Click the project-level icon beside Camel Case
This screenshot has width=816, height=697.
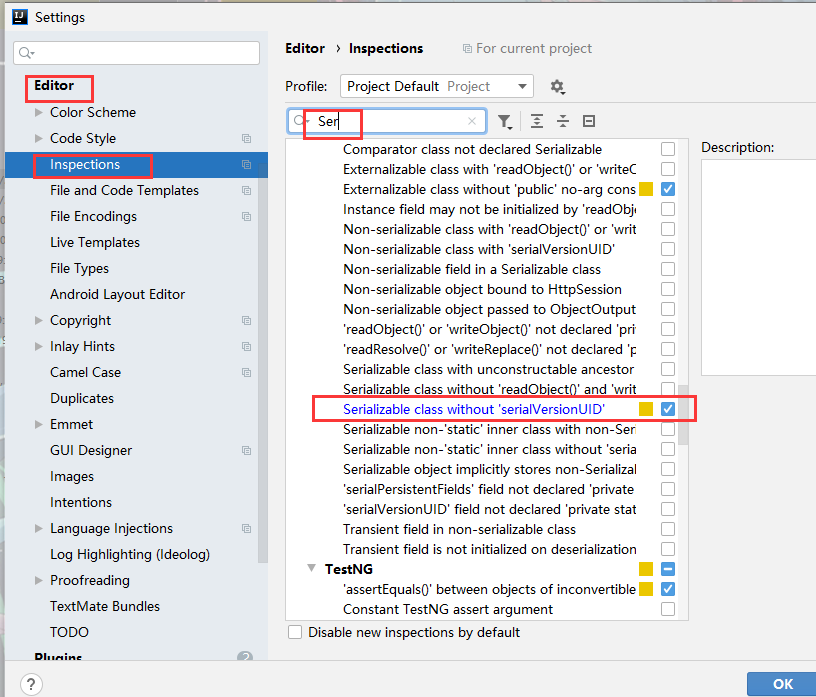point(247,373)
